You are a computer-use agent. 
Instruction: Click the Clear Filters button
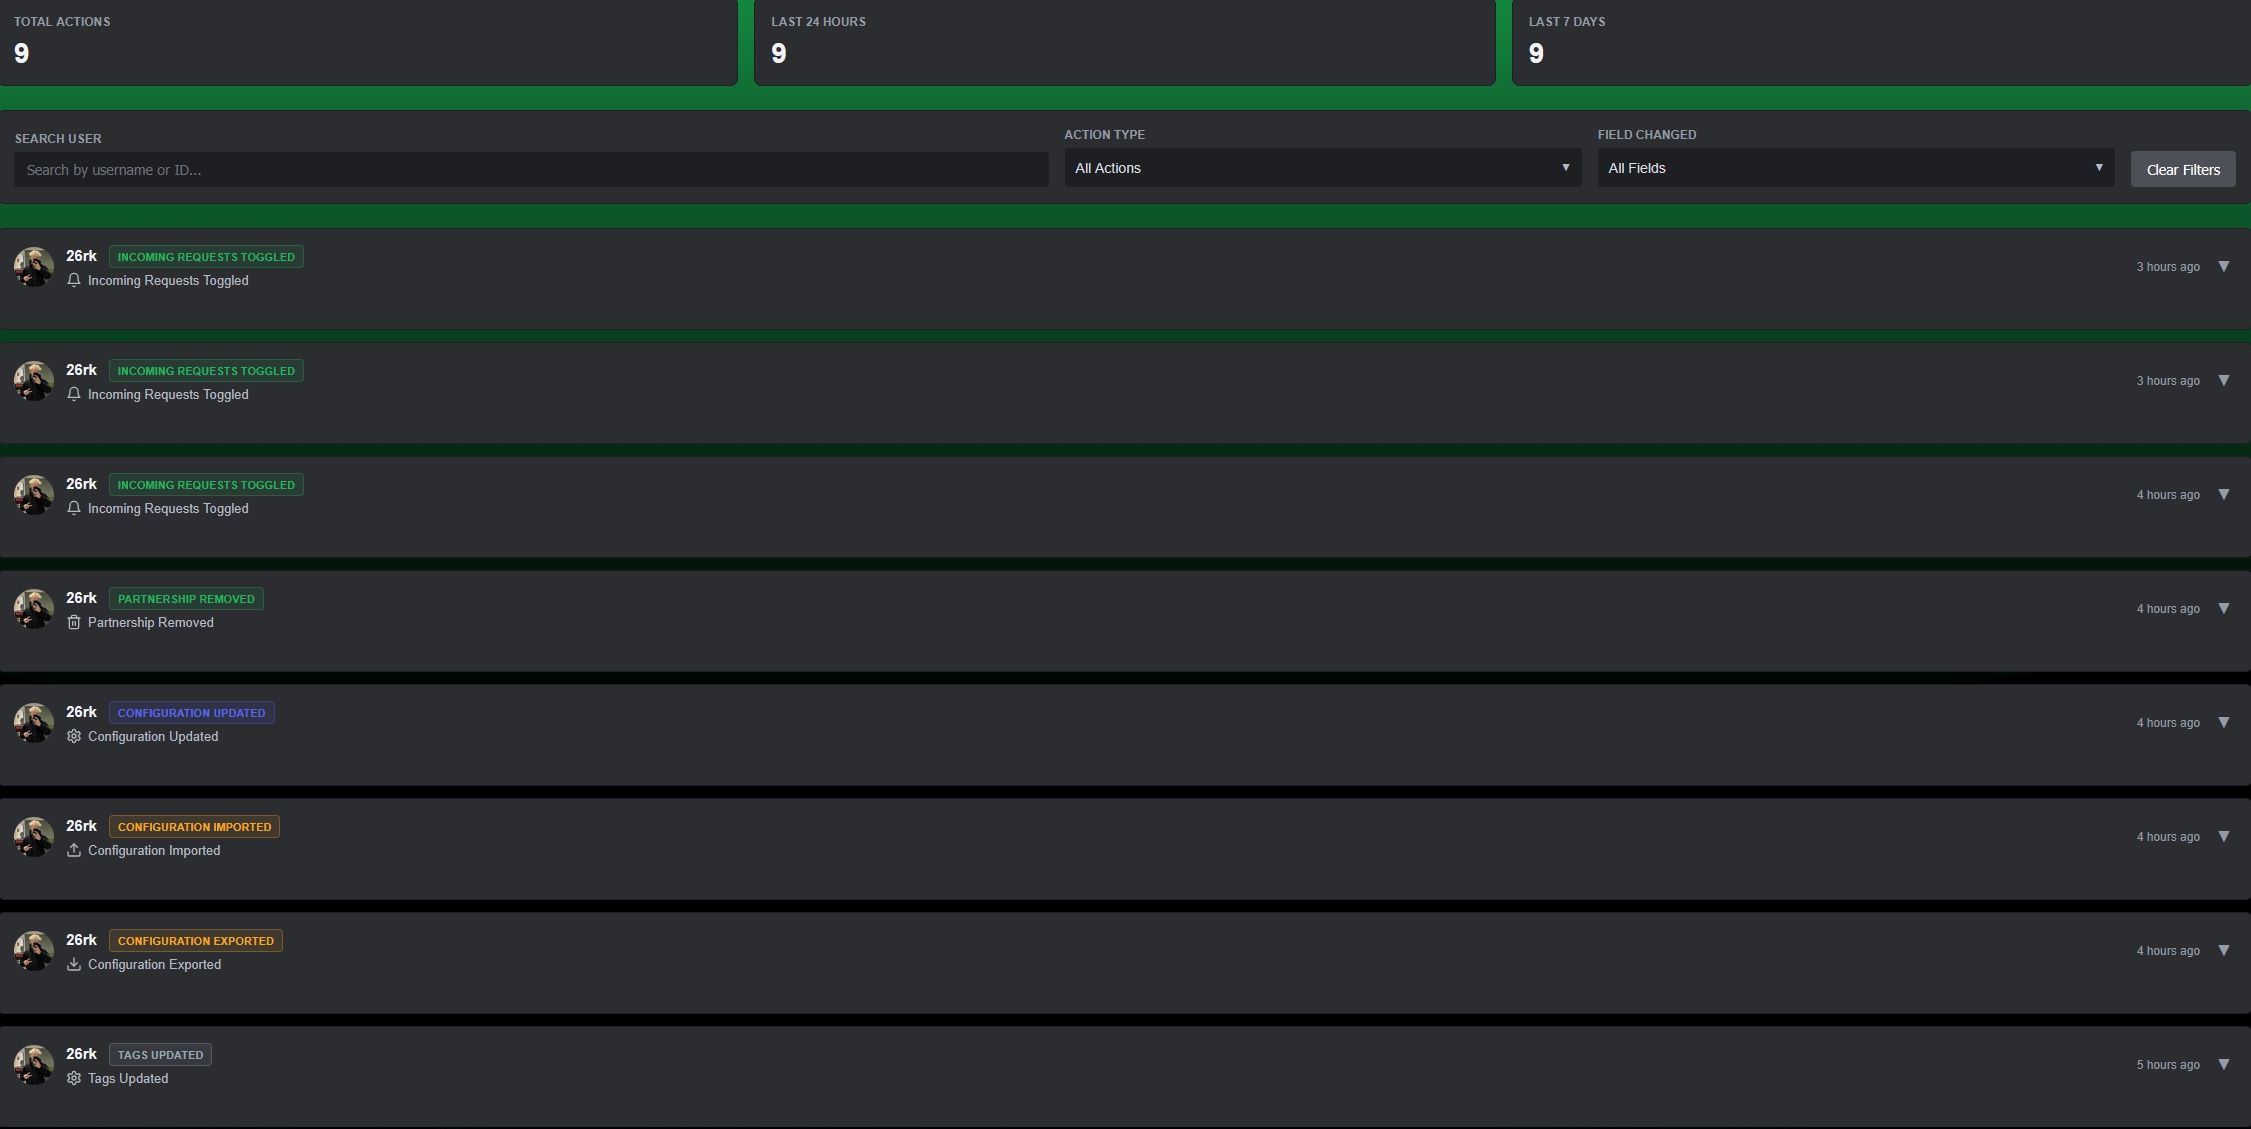2182,169
